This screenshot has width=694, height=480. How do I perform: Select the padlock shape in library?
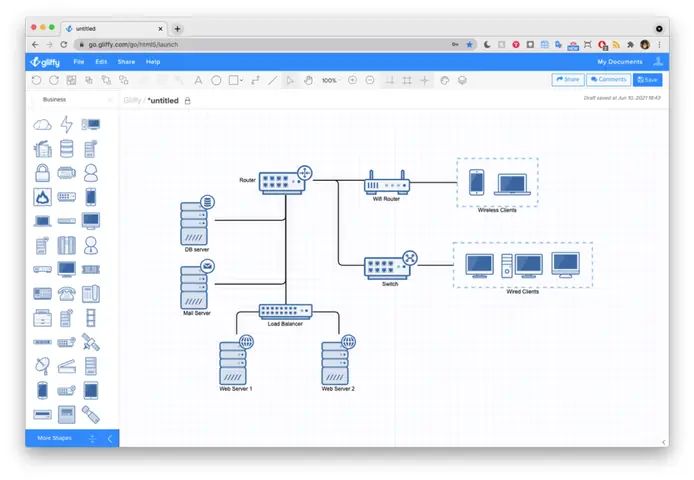[x=42, y=173]
